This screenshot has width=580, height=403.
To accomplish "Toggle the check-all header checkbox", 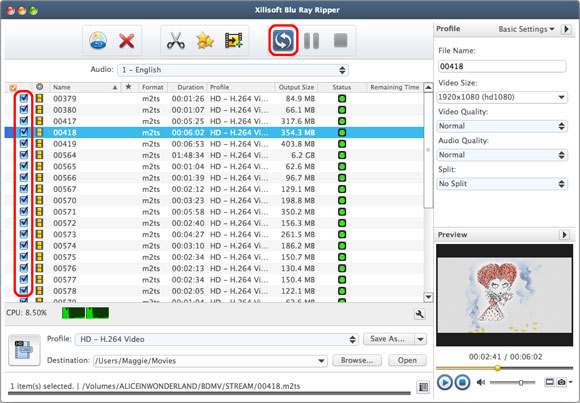I will click(x=13, y=88).
